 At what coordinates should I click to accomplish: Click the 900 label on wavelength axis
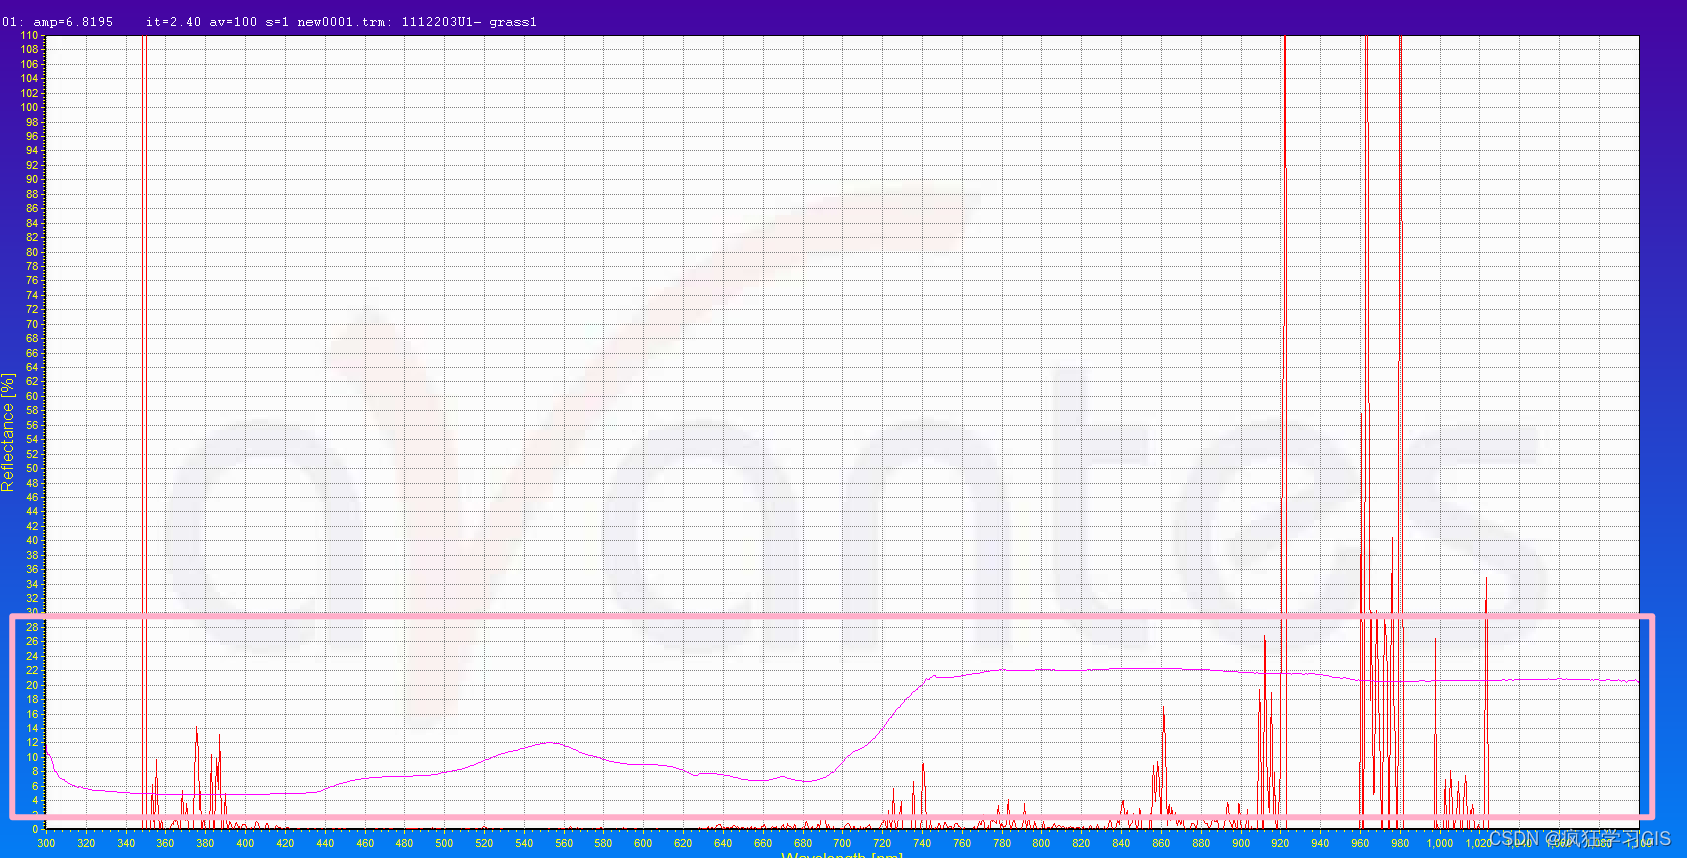tap(1241, 843)
